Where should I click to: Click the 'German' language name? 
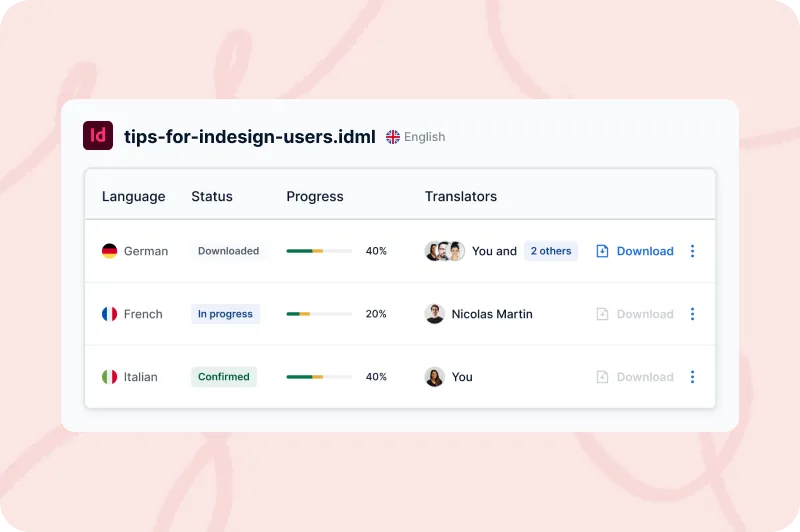point(146,251)
